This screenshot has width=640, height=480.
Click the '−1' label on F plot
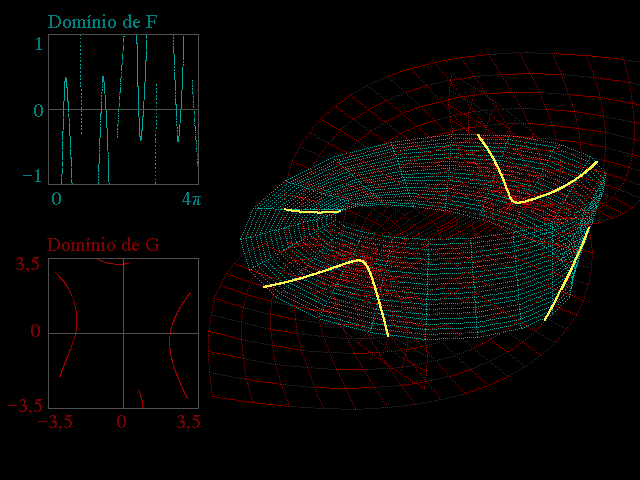tap(32, 176)
